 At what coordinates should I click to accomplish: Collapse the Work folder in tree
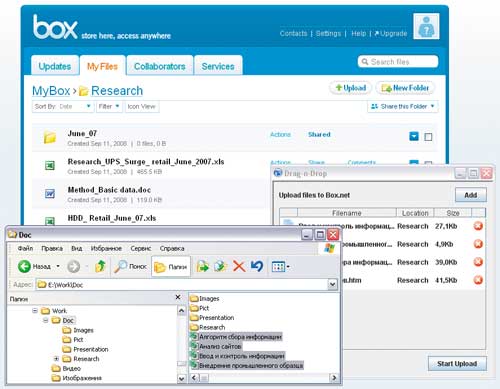[x=35, y=311]
